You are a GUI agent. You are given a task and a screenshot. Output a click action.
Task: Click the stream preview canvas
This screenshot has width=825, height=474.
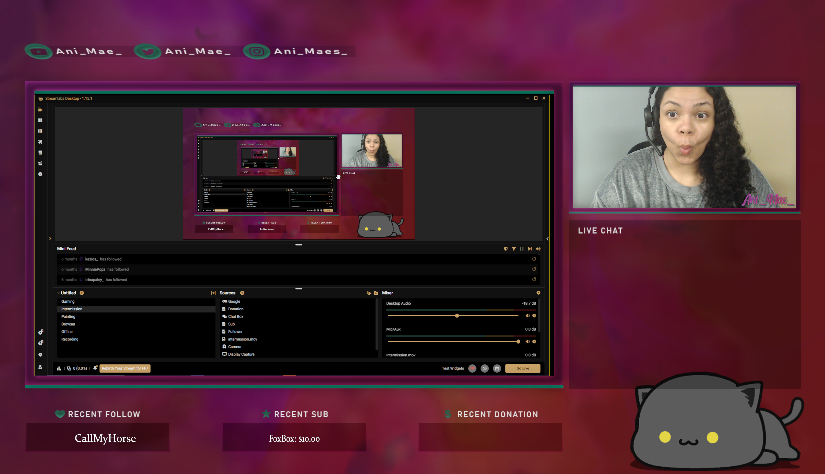pyautogui.click(x=298, y=174)
